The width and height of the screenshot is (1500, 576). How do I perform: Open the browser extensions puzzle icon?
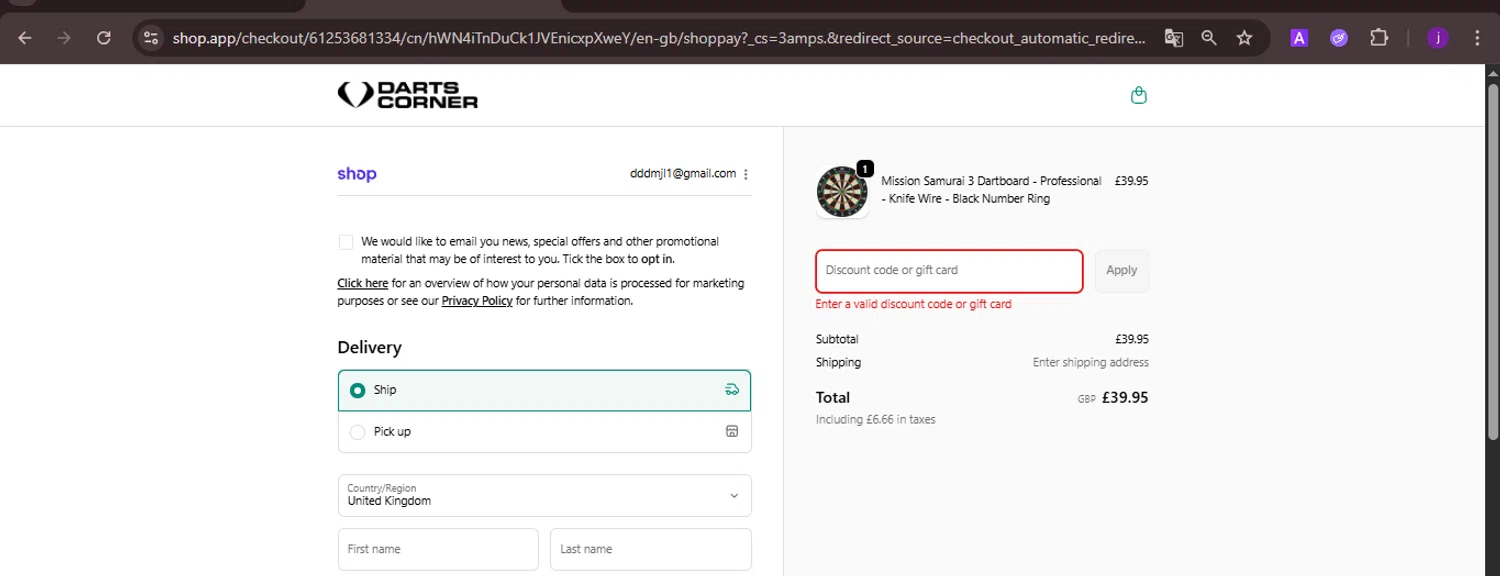1379,38
